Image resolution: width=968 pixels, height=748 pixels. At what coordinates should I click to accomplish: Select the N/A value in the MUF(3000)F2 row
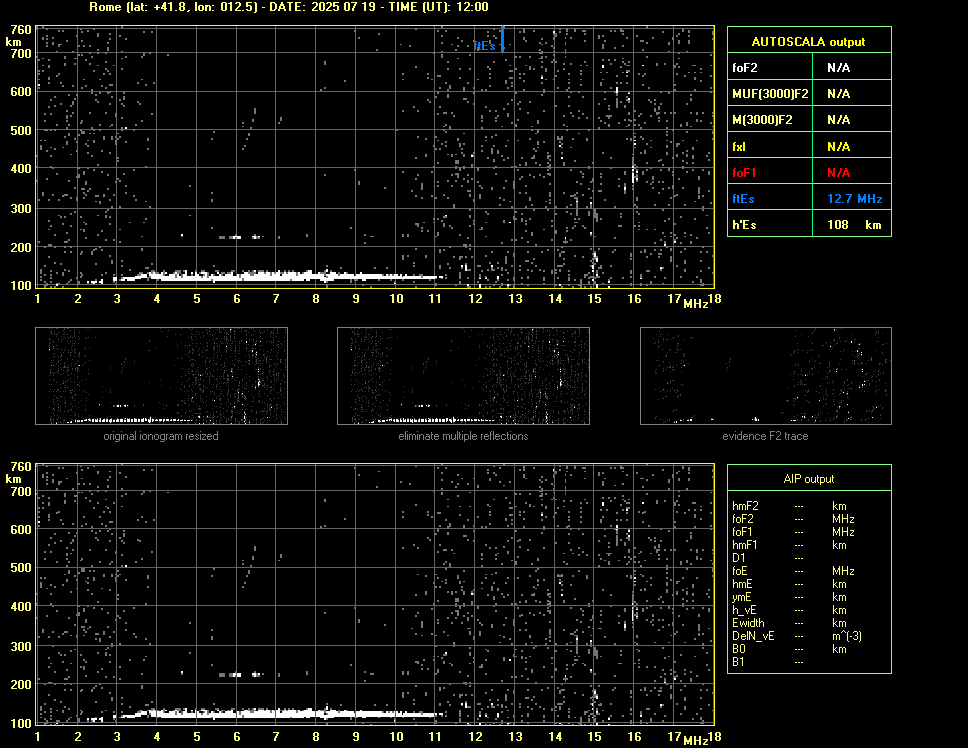click(x=838, y=94)
